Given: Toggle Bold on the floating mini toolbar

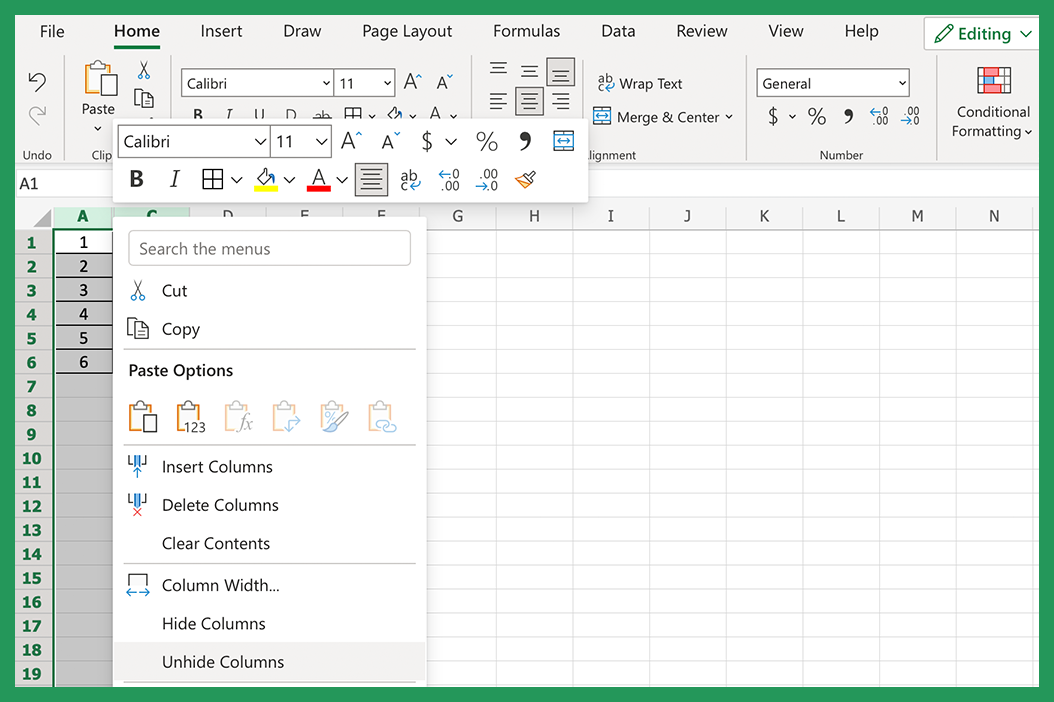Looking at the screenshot, I should (136, 179).
